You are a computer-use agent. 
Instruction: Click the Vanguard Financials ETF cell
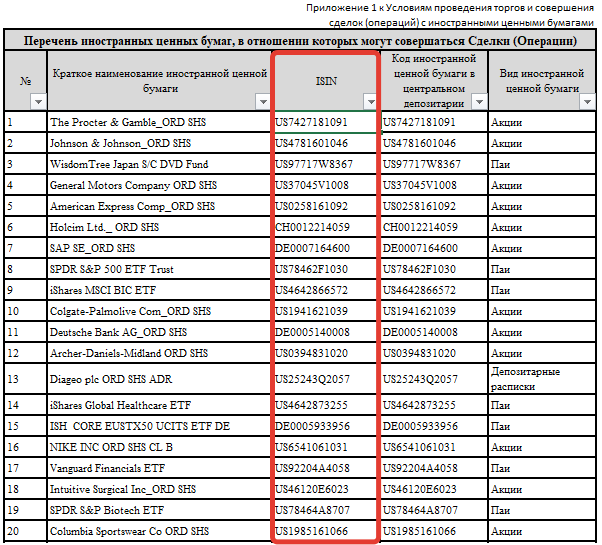point(158,468)
